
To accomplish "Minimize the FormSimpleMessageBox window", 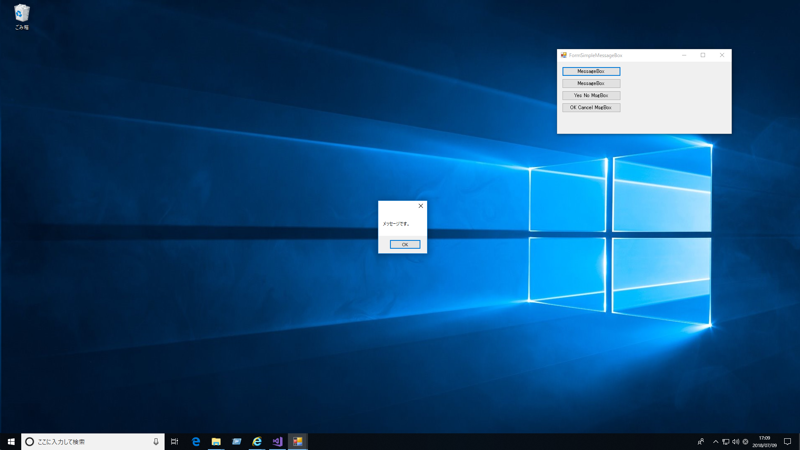I will 684,55.
